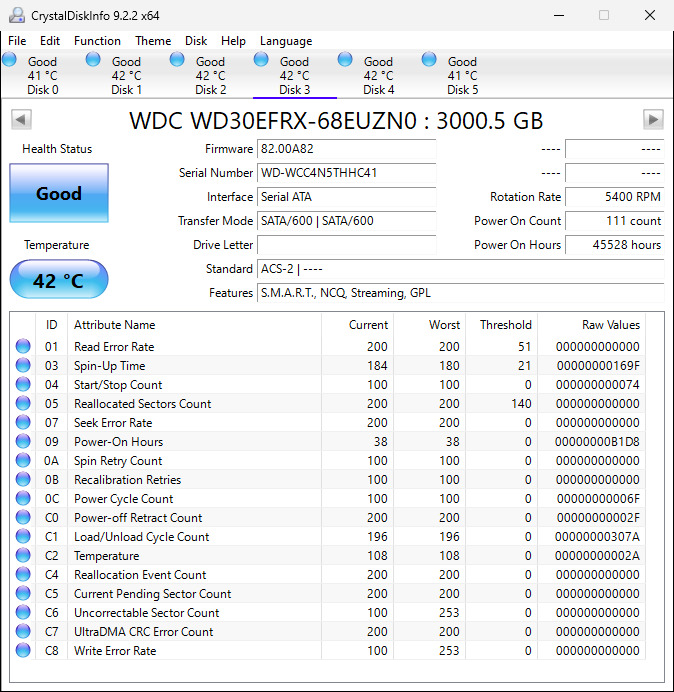Click the ID column header
The height and width of the screenshot is (692, 674).
[x=51, y=325]
